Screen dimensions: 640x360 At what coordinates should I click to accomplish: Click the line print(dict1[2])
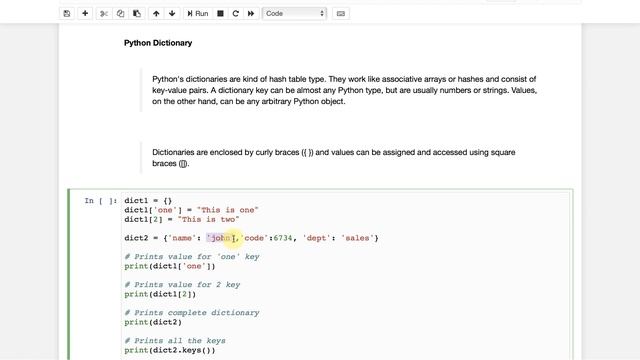pyautogui.click(x=160, y=294)
